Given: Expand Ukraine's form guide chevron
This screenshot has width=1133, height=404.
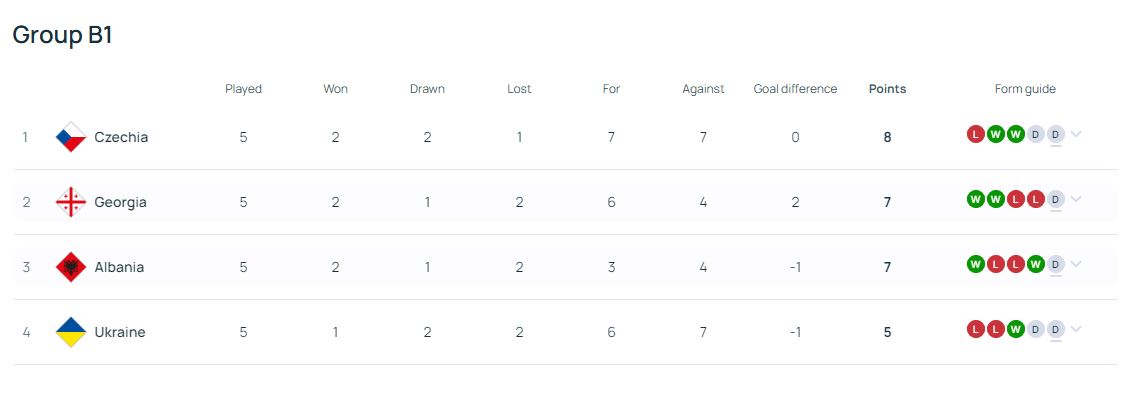Looking at the screenshot, I should [1076, 329].
